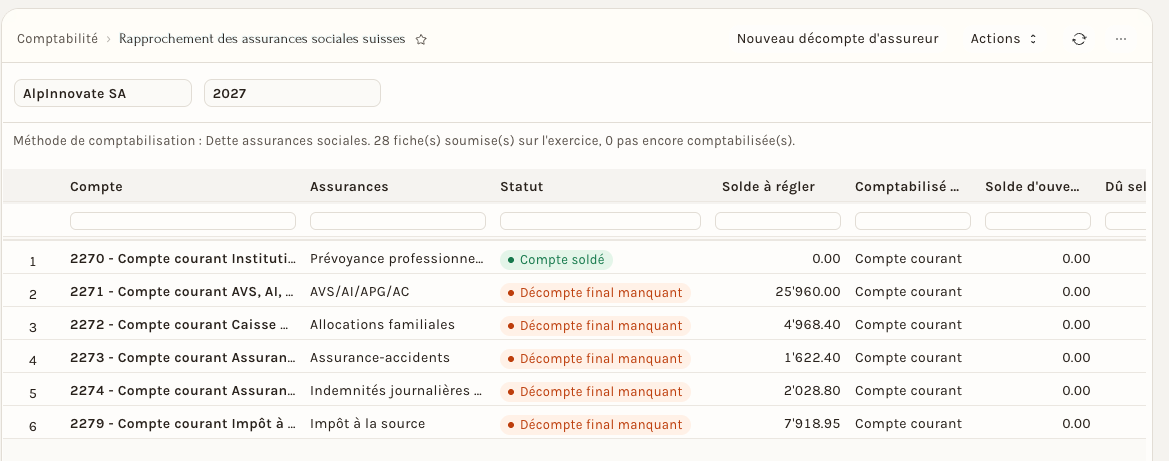
Task: Select row number 4
Action: [33, 360]
